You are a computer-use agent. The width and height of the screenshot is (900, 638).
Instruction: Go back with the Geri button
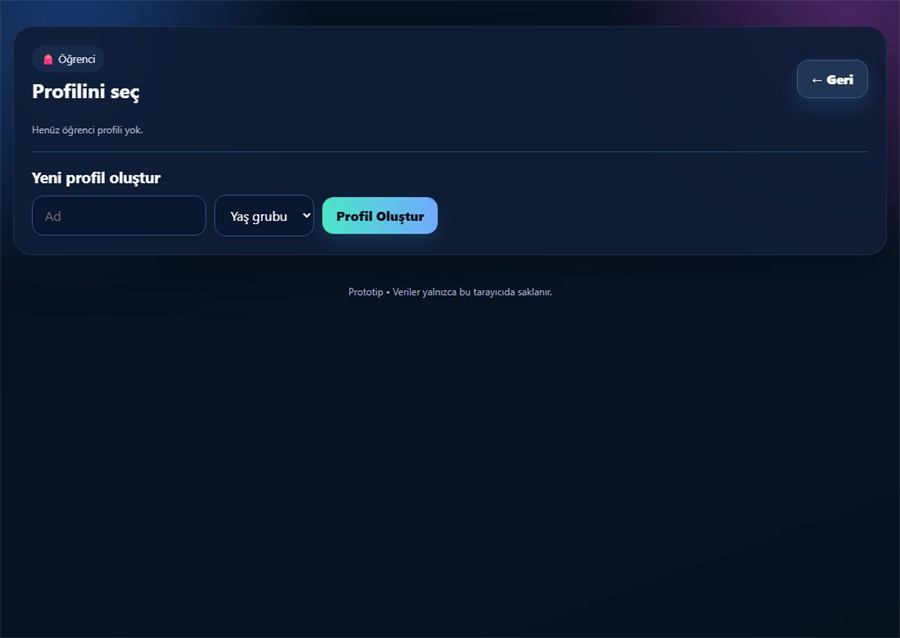click(832, 79)
